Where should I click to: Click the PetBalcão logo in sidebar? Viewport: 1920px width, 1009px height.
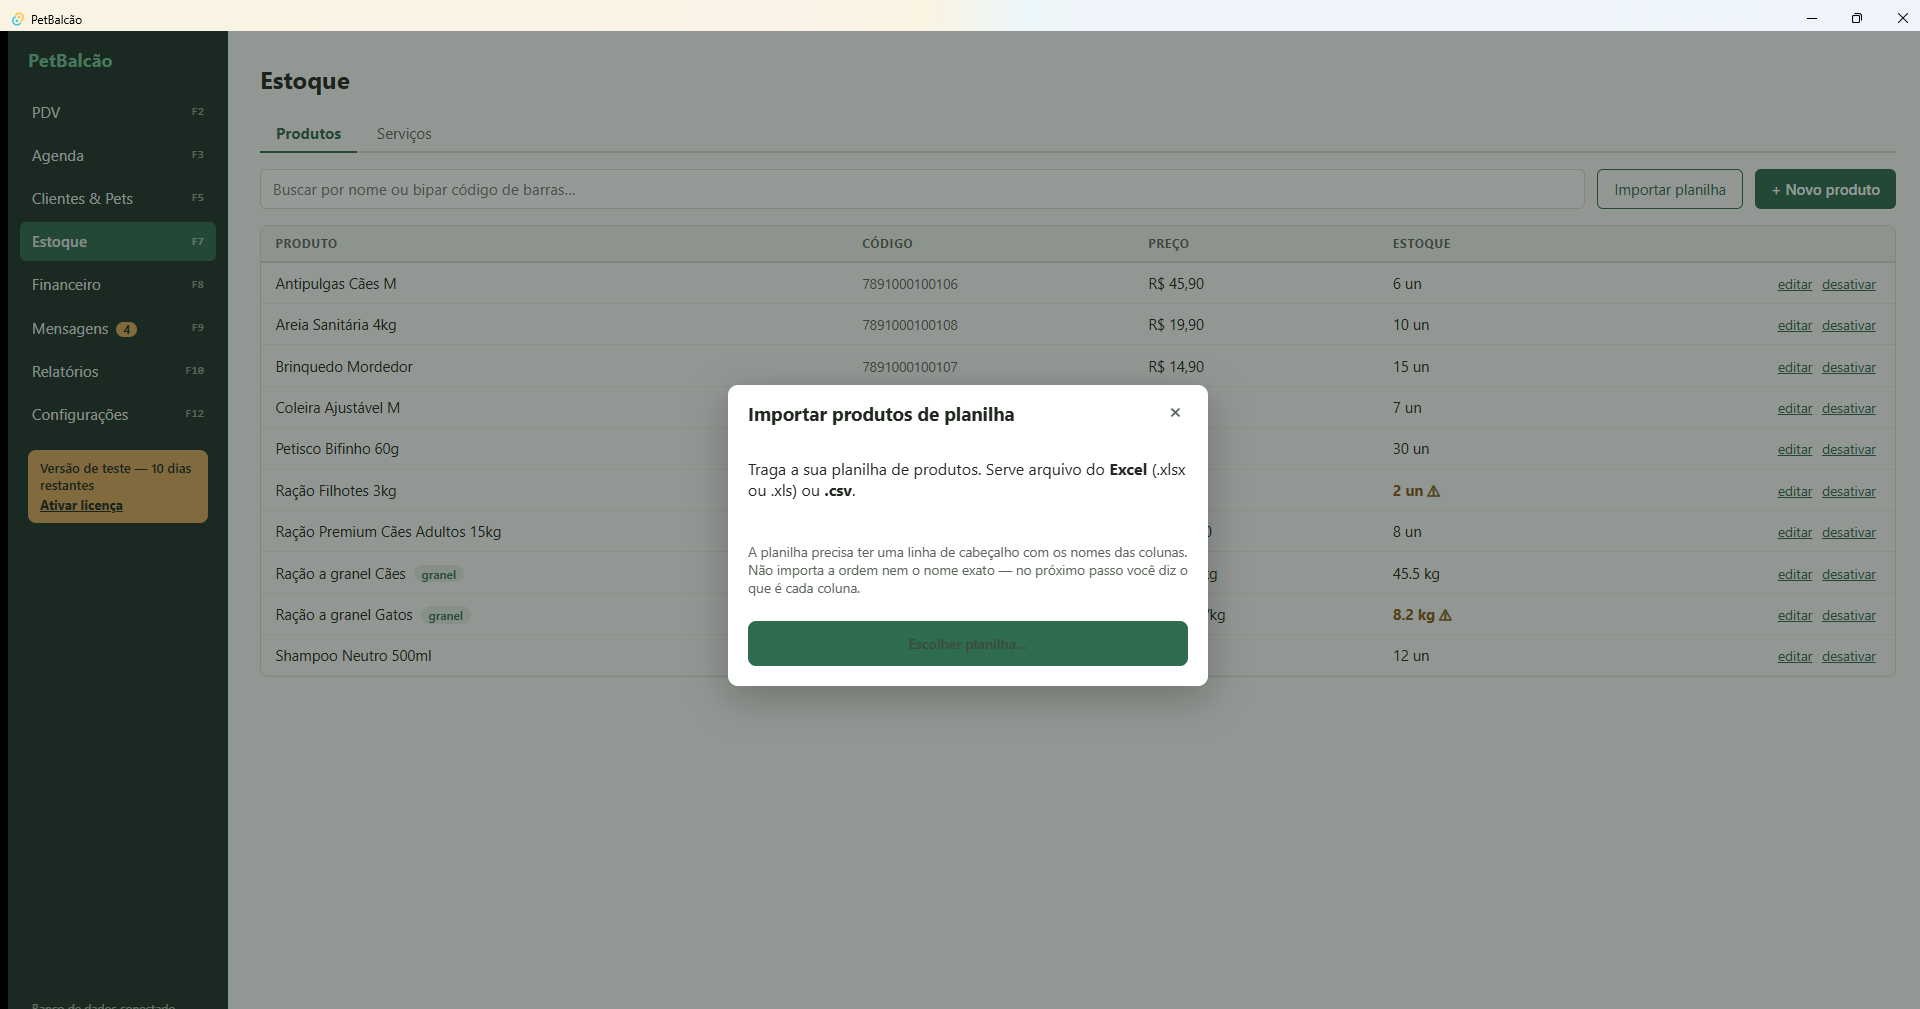[70, 61]
